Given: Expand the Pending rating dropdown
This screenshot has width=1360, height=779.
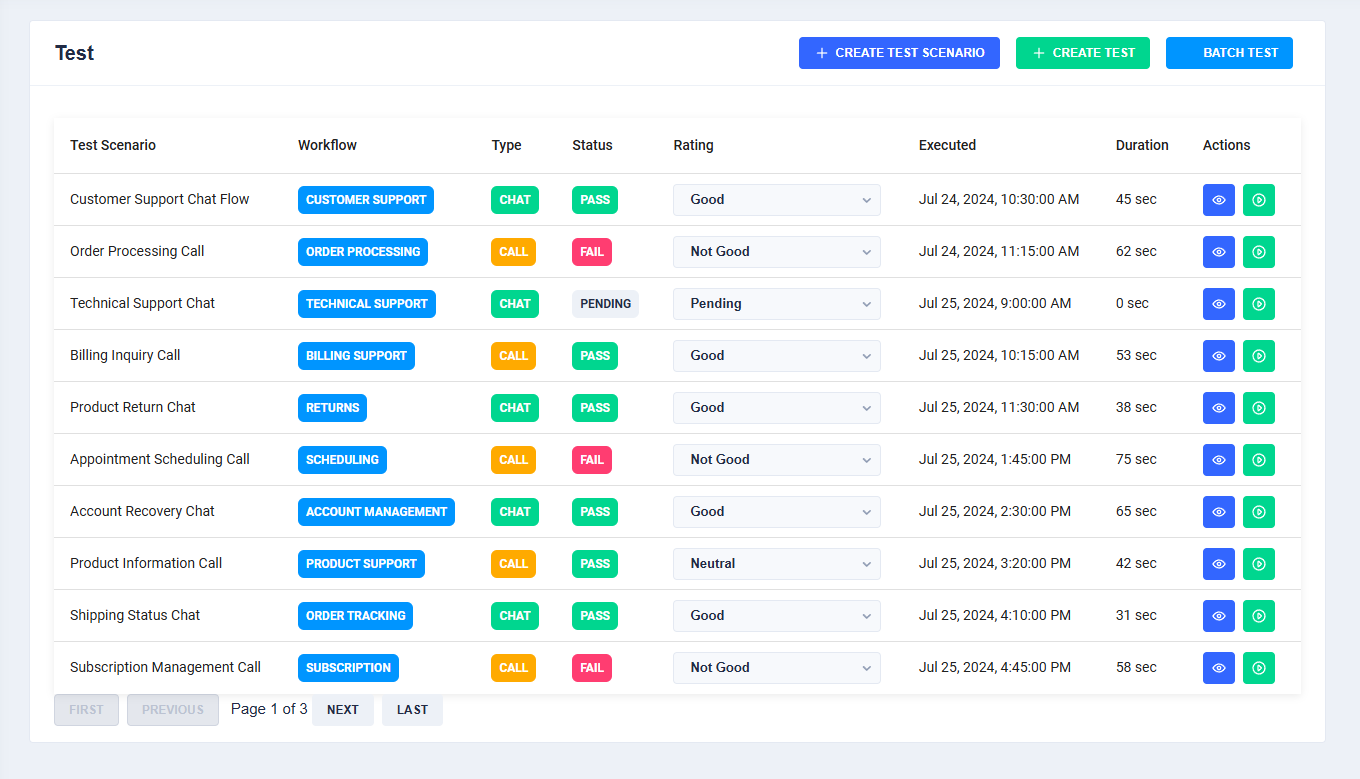Looking at the screenshot, I should tap(776, 304).
